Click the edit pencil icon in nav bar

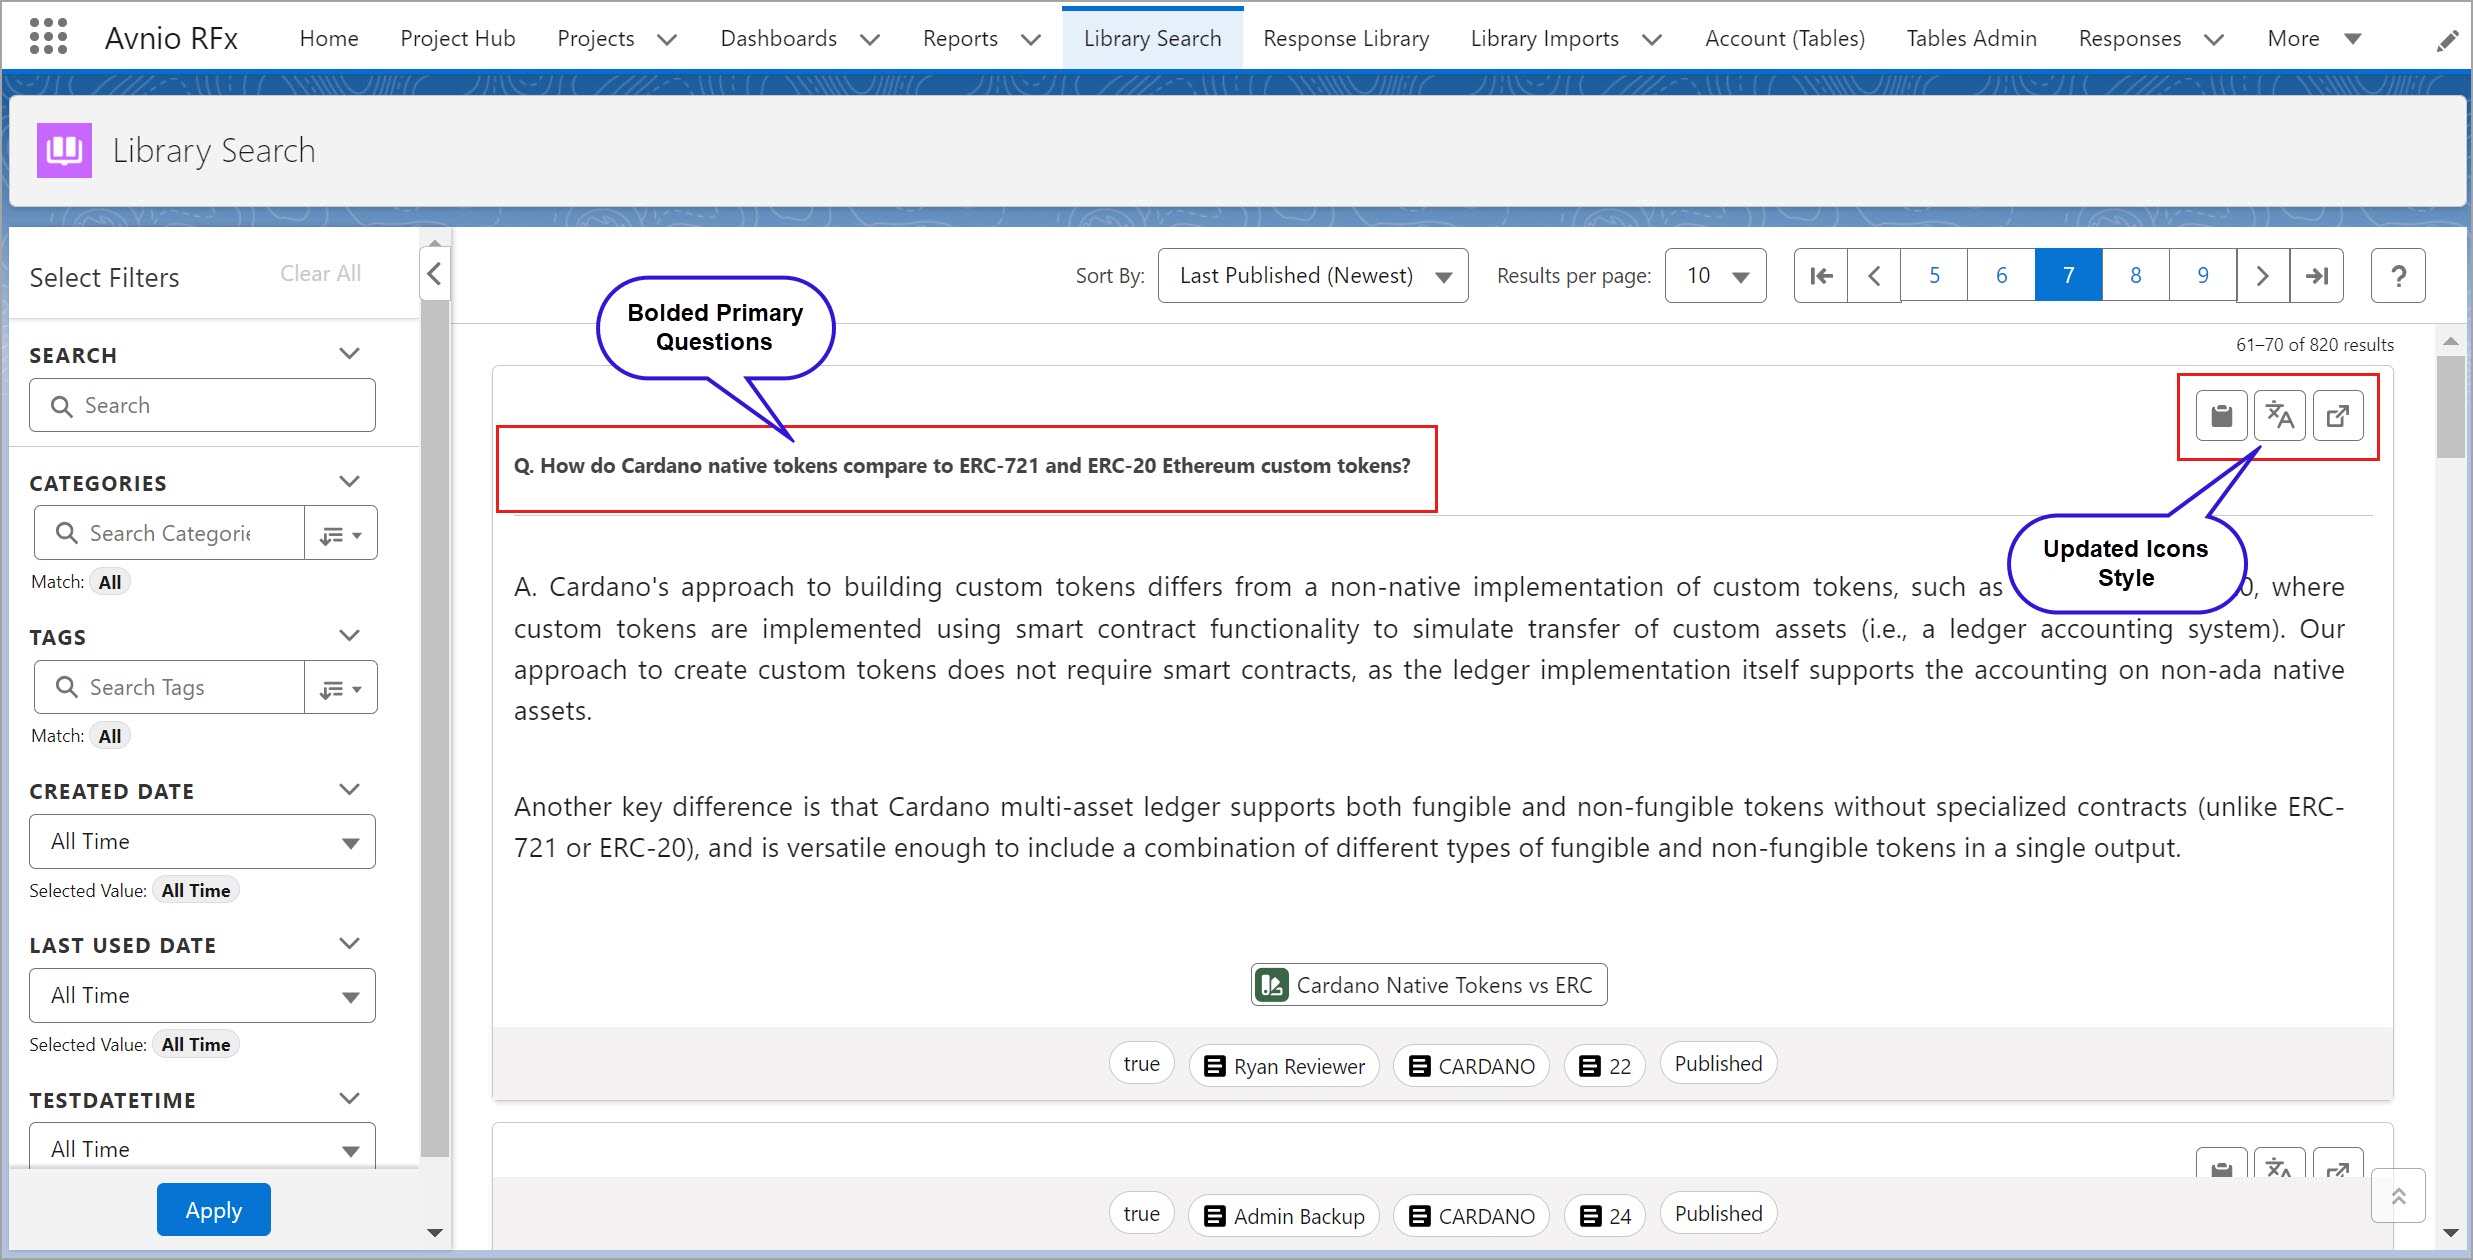click(x=2446, y=41)
